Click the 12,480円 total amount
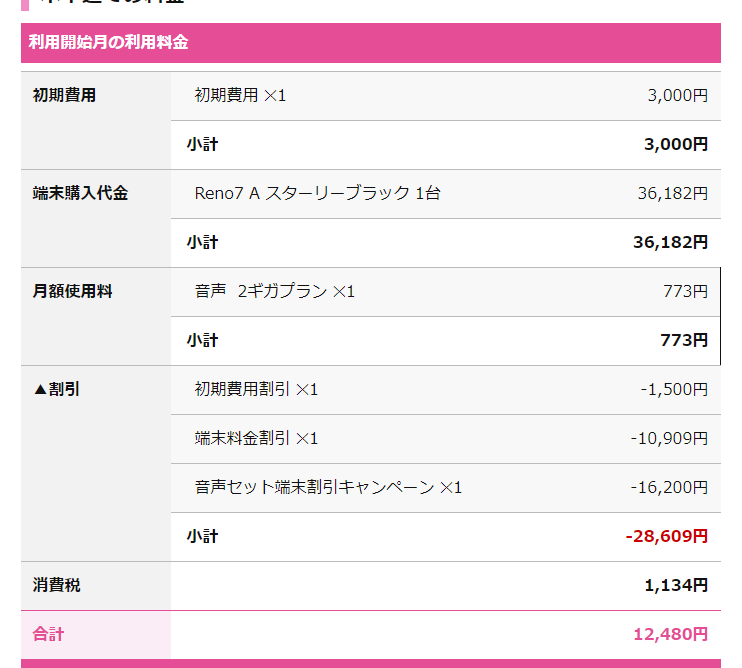 pyautogui.click(x=671, y=634)
